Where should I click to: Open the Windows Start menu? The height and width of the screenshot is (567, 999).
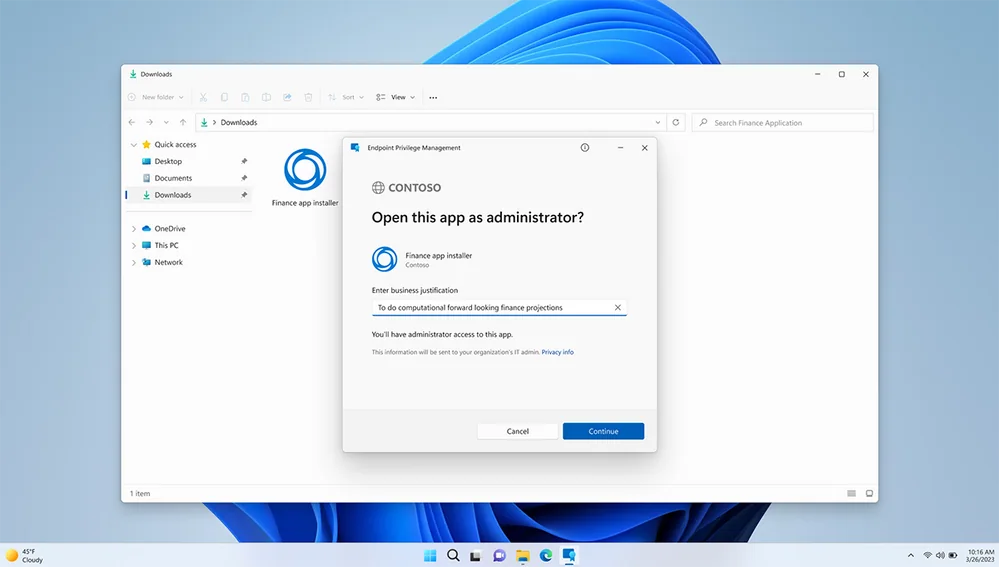click(430, 556)
